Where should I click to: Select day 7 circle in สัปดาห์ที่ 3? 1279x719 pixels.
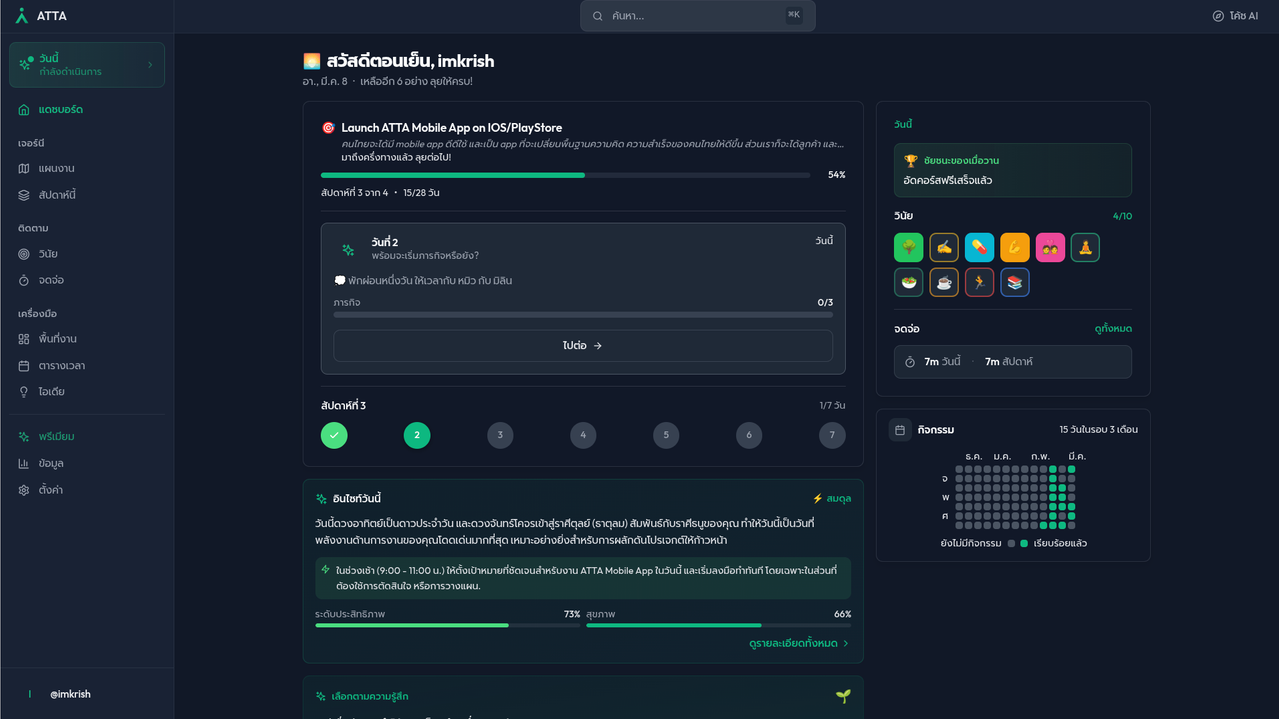pyautogui.click(x=832, y=435)
